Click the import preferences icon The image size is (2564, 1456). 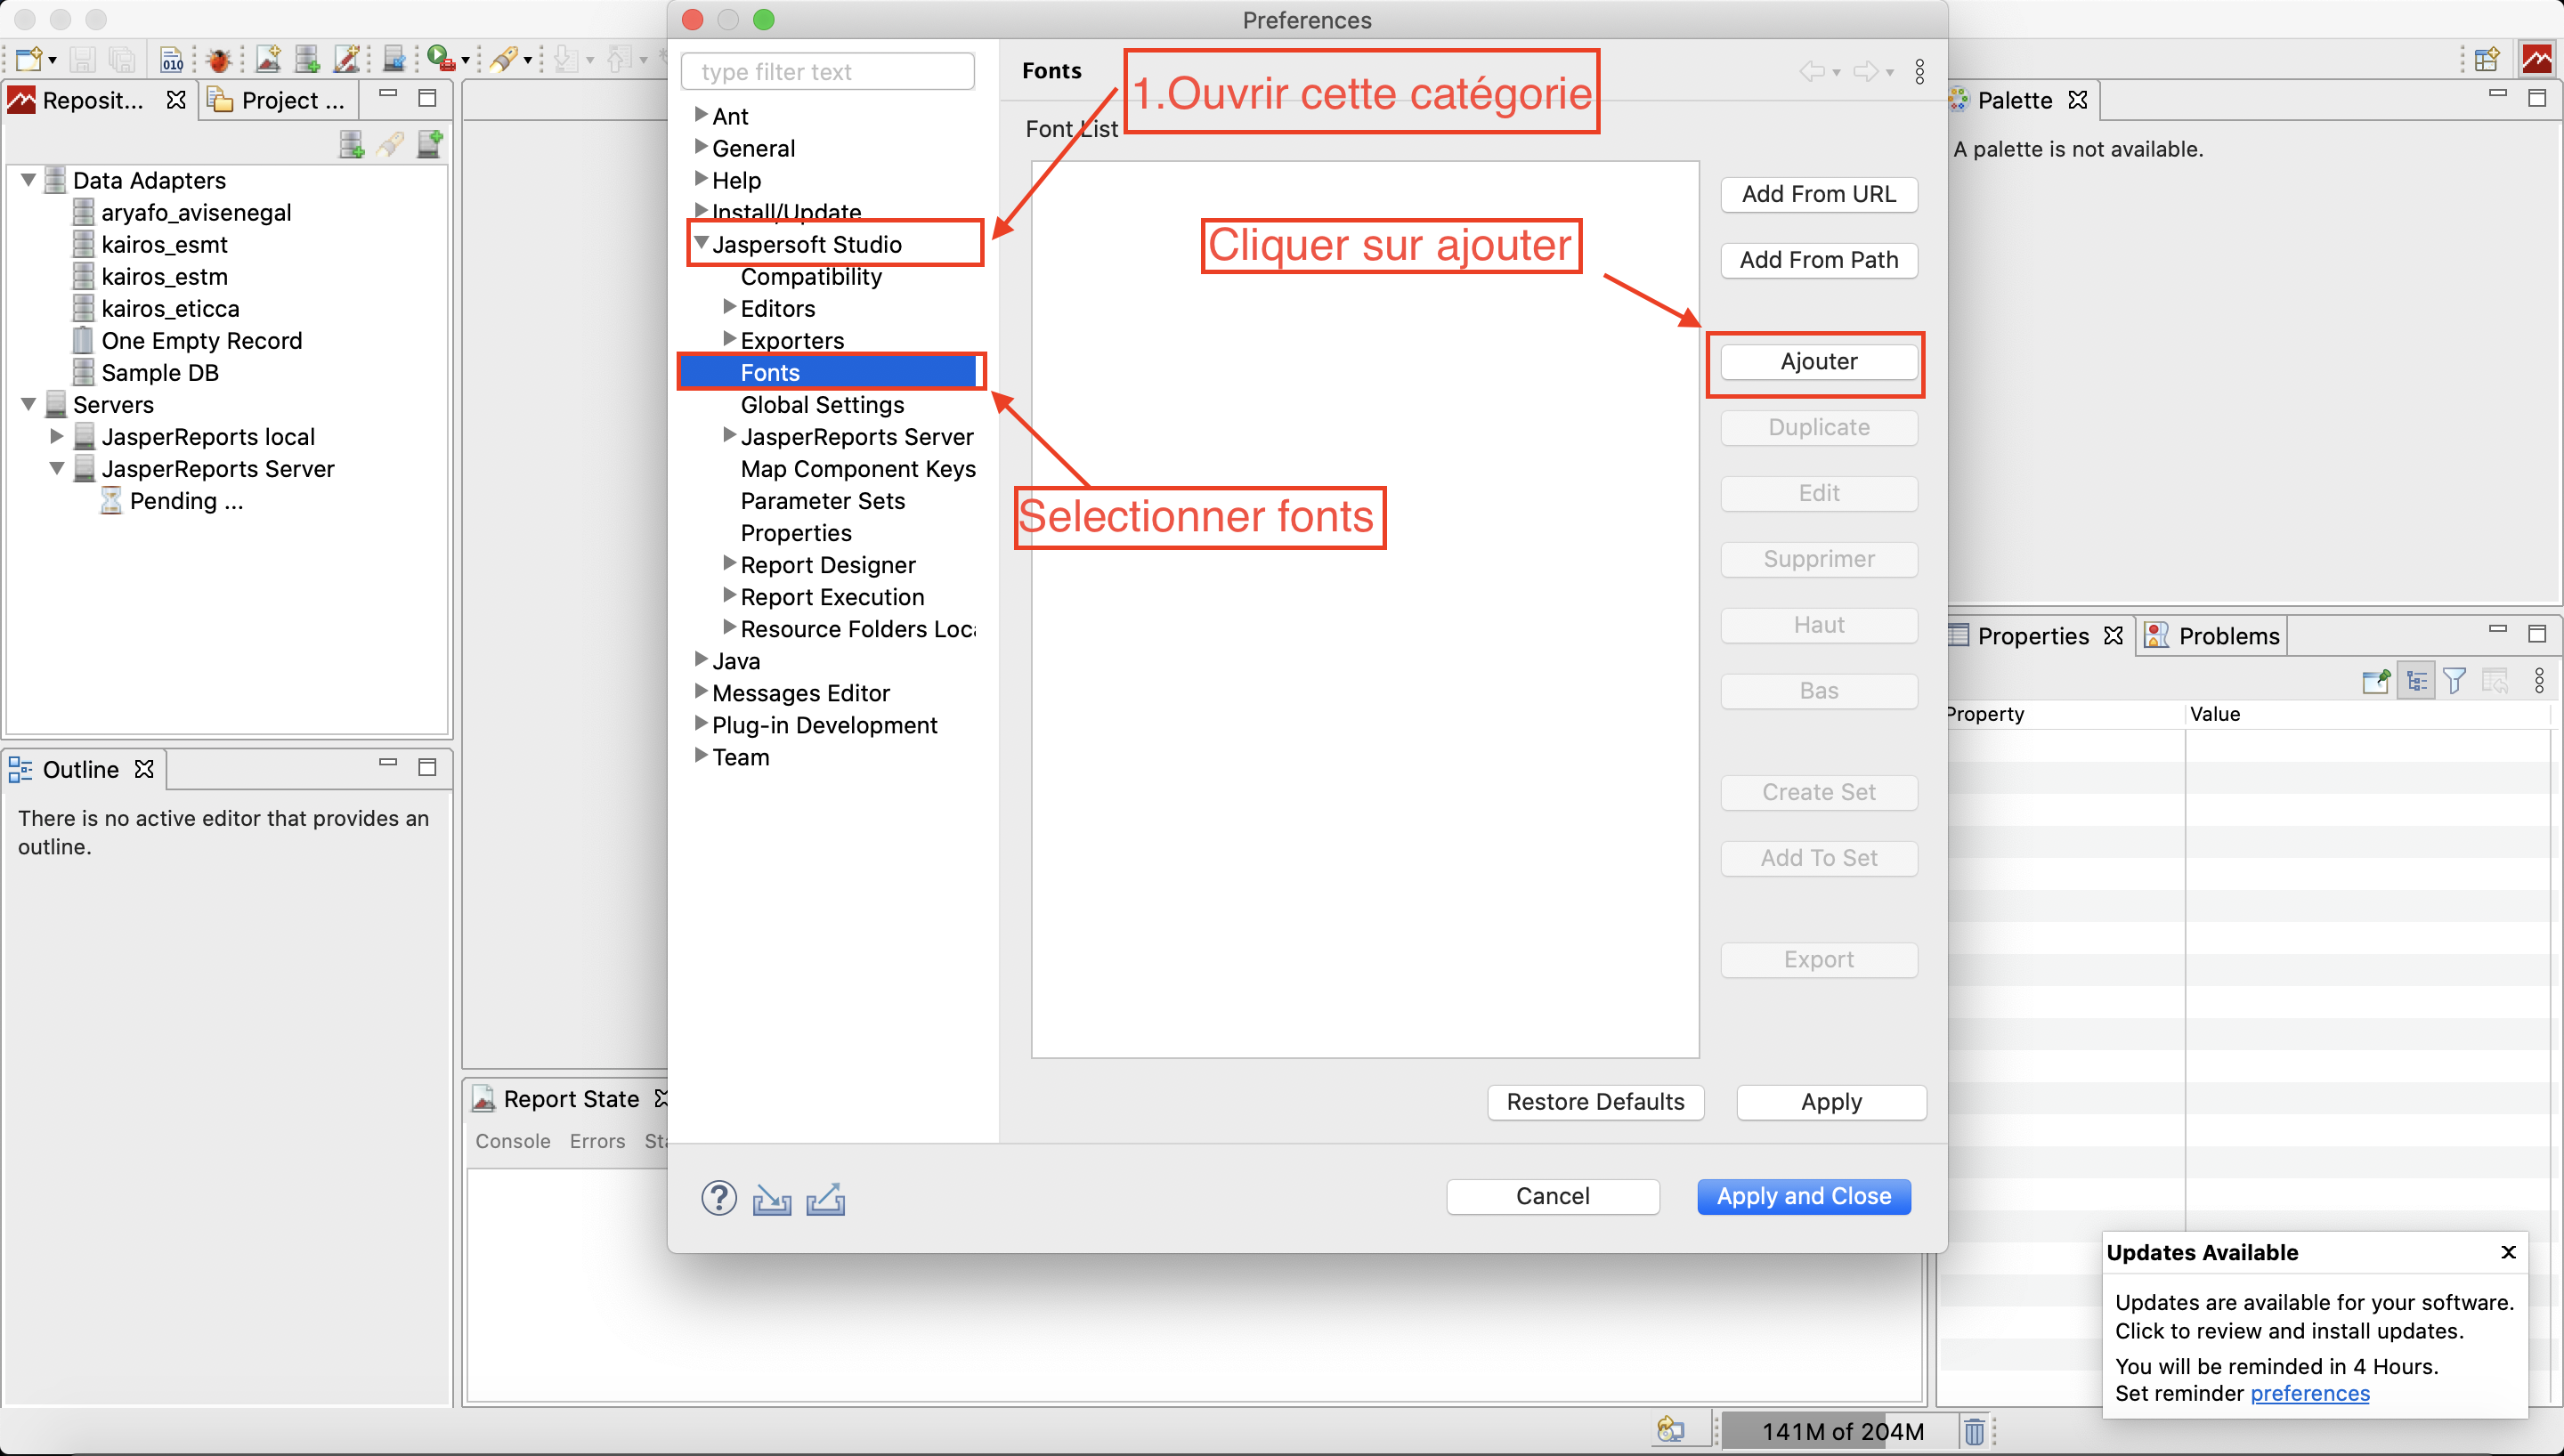(771, 1198)
